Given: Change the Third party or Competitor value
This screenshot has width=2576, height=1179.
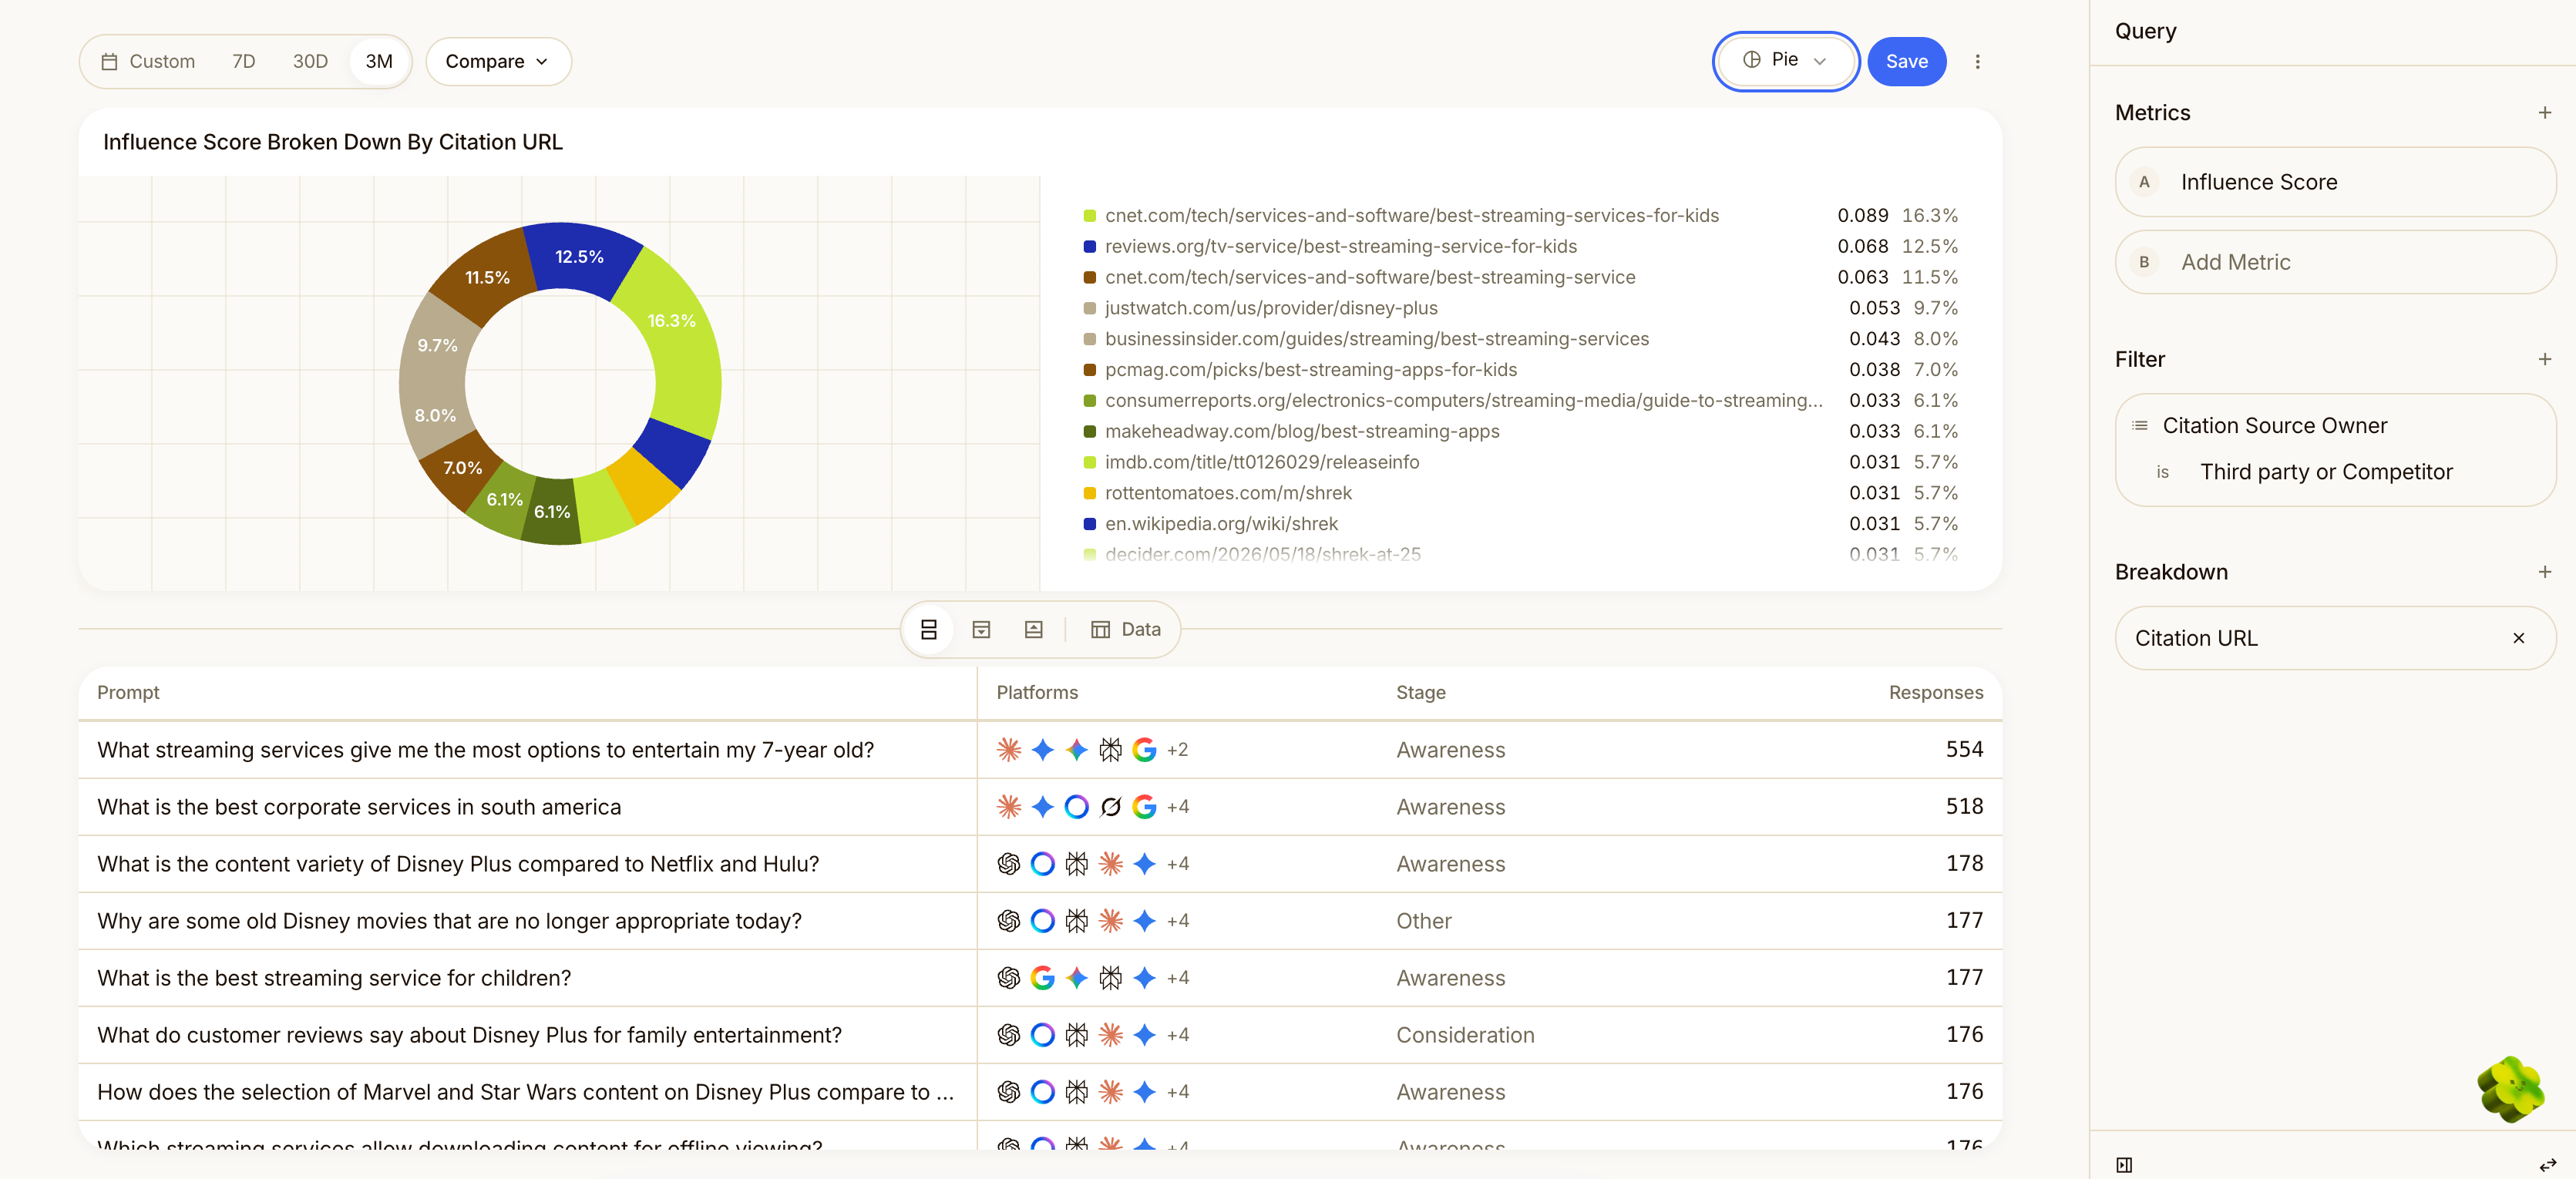Looking at the screenshot, I should tap(2326, 472).
